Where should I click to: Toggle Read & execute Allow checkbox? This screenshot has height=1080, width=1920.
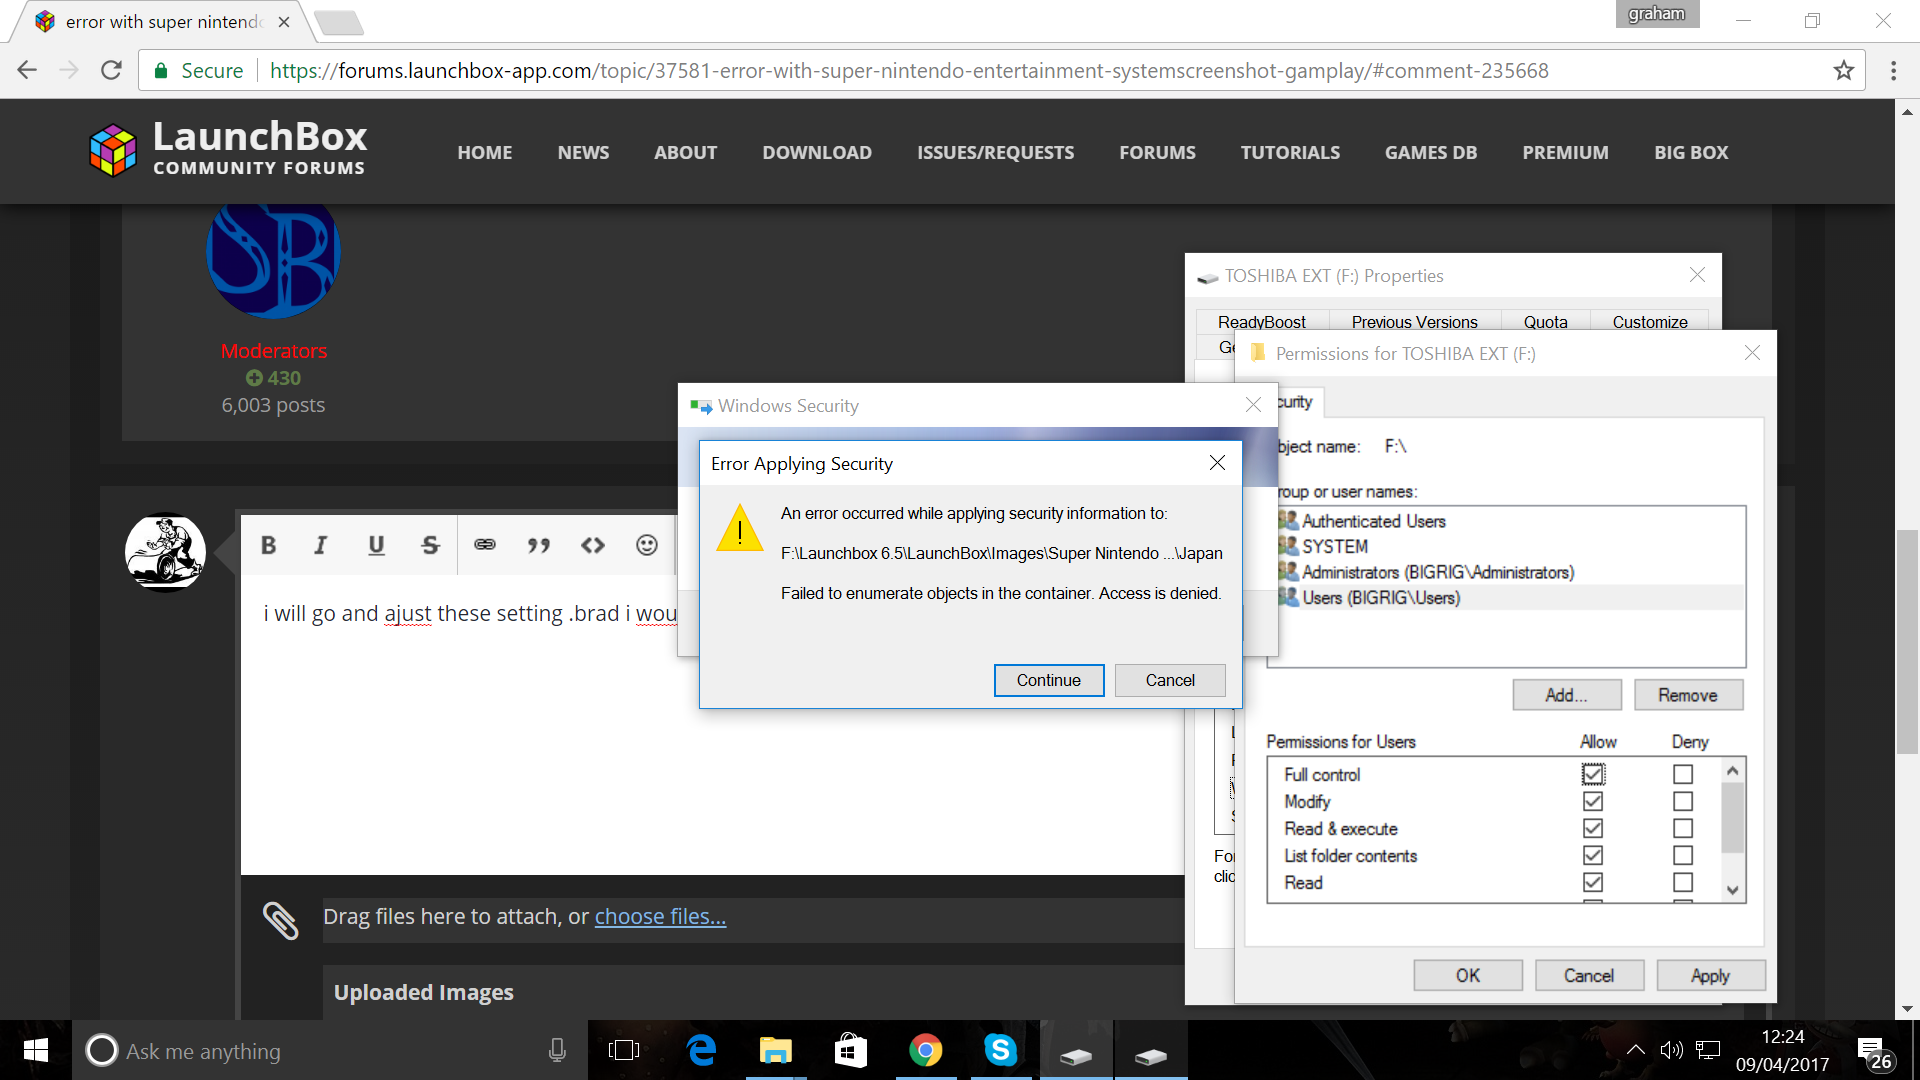1593,828
